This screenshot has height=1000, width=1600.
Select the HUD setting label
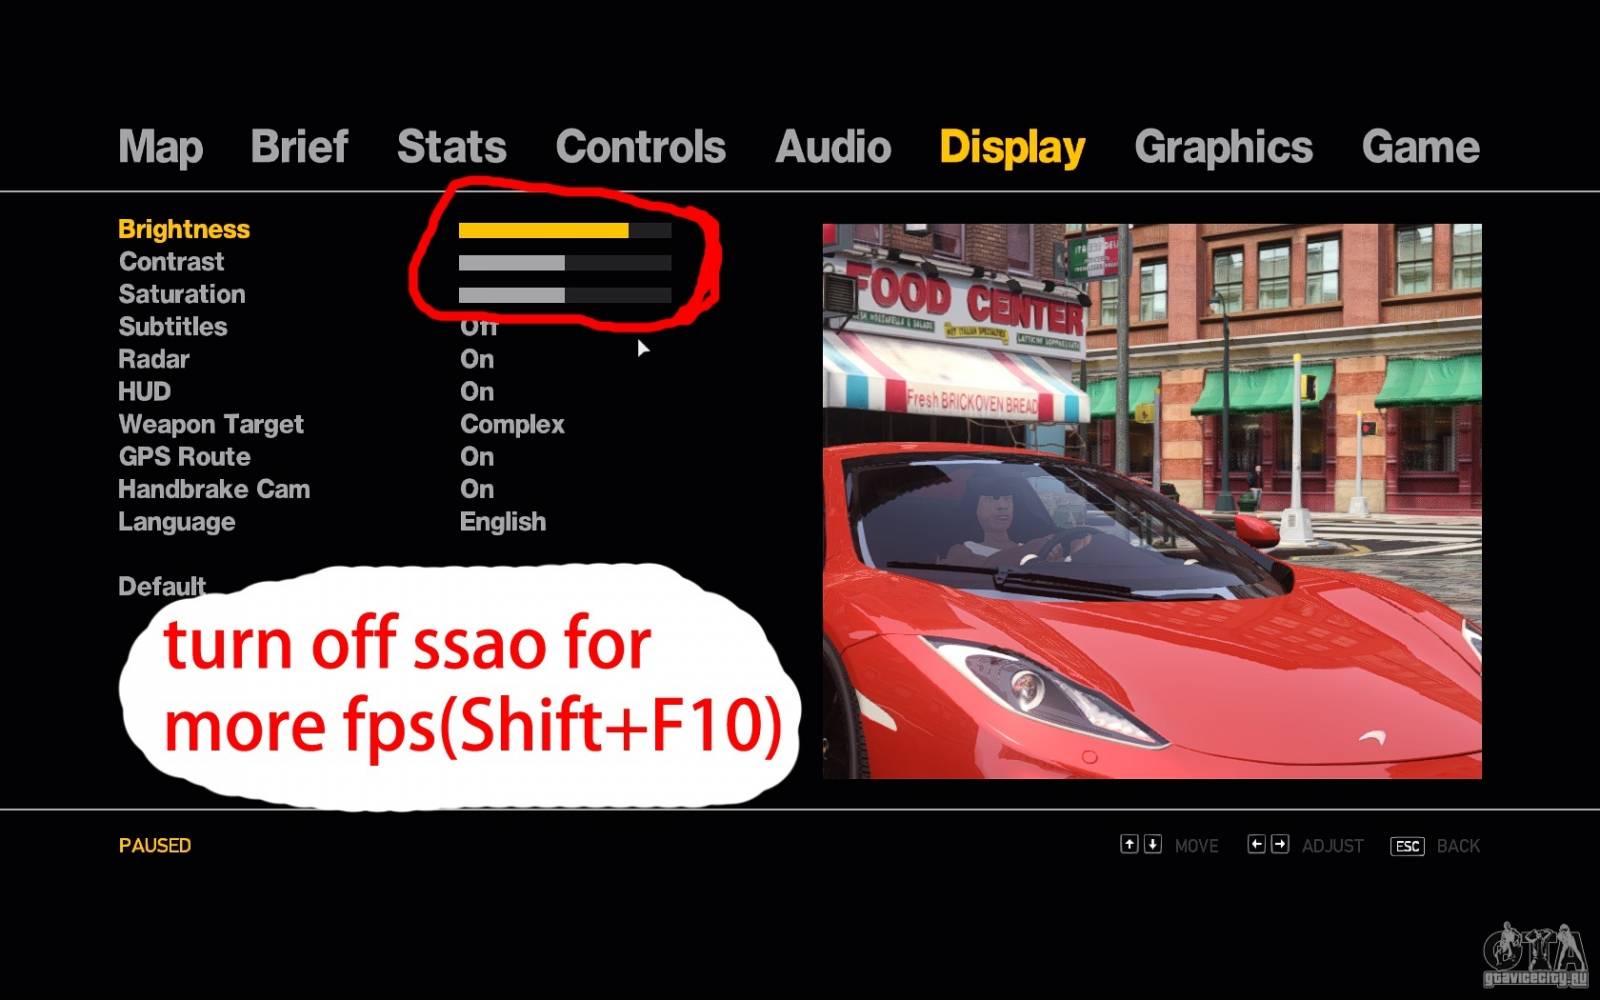[144, 392]
